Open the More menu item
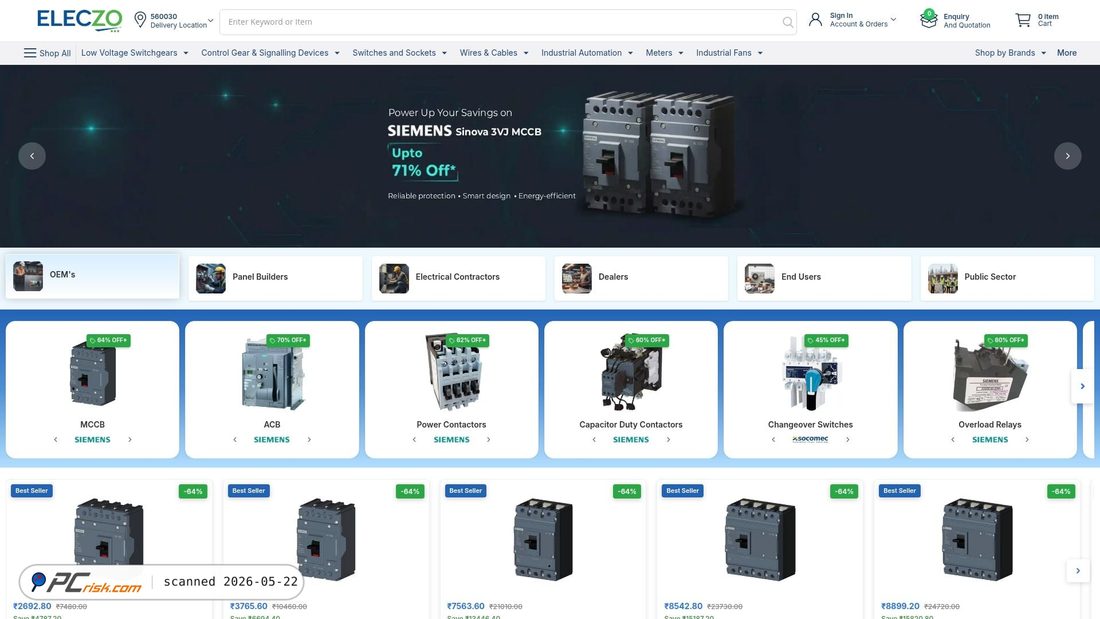The width and height of the screenshot is (1100, 619). [x=1066, y=53]
